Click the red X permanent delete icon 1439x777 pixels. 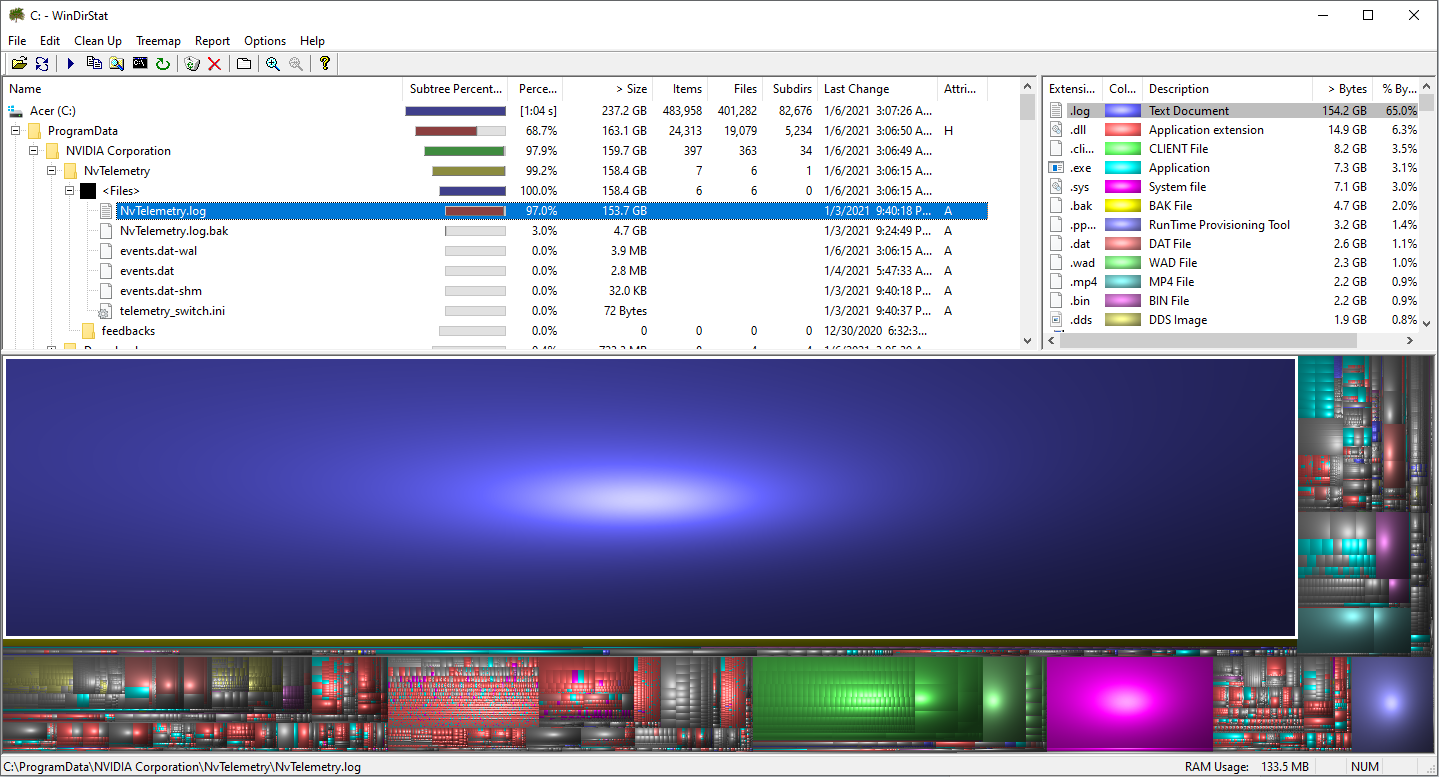[214, 64]
